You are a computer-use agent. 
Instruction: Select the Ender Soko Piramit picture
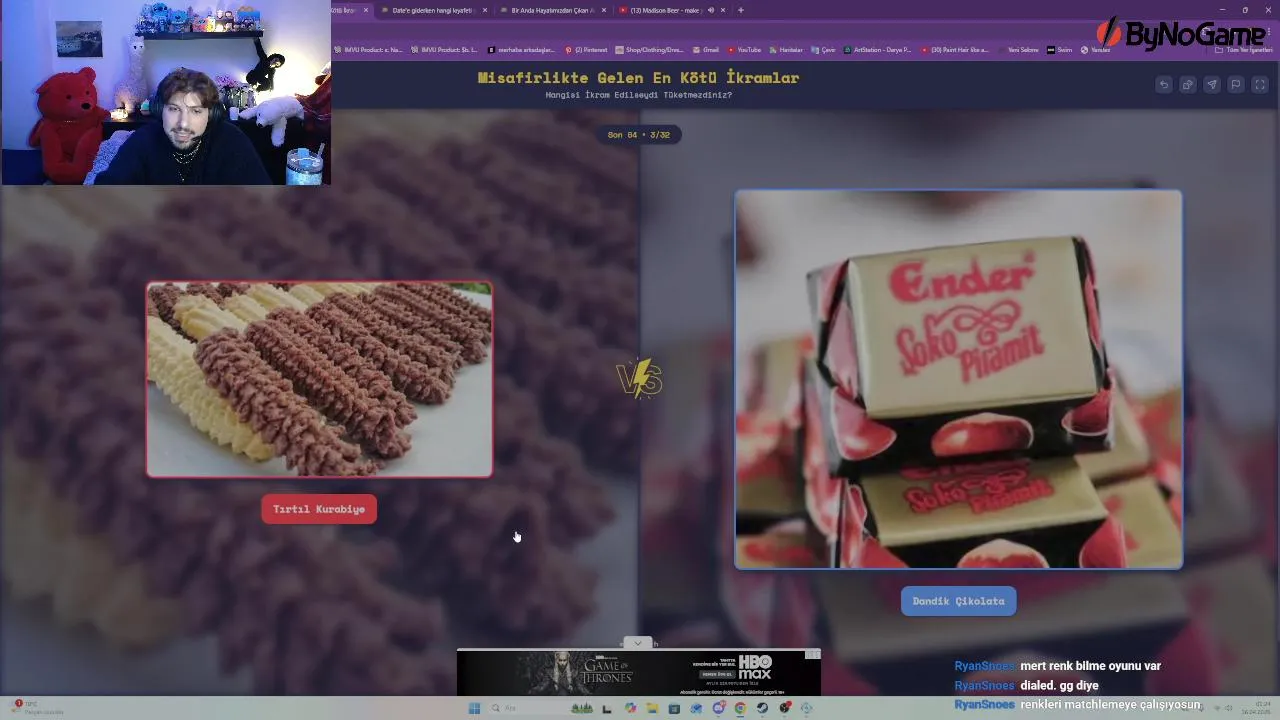point(958,380)
